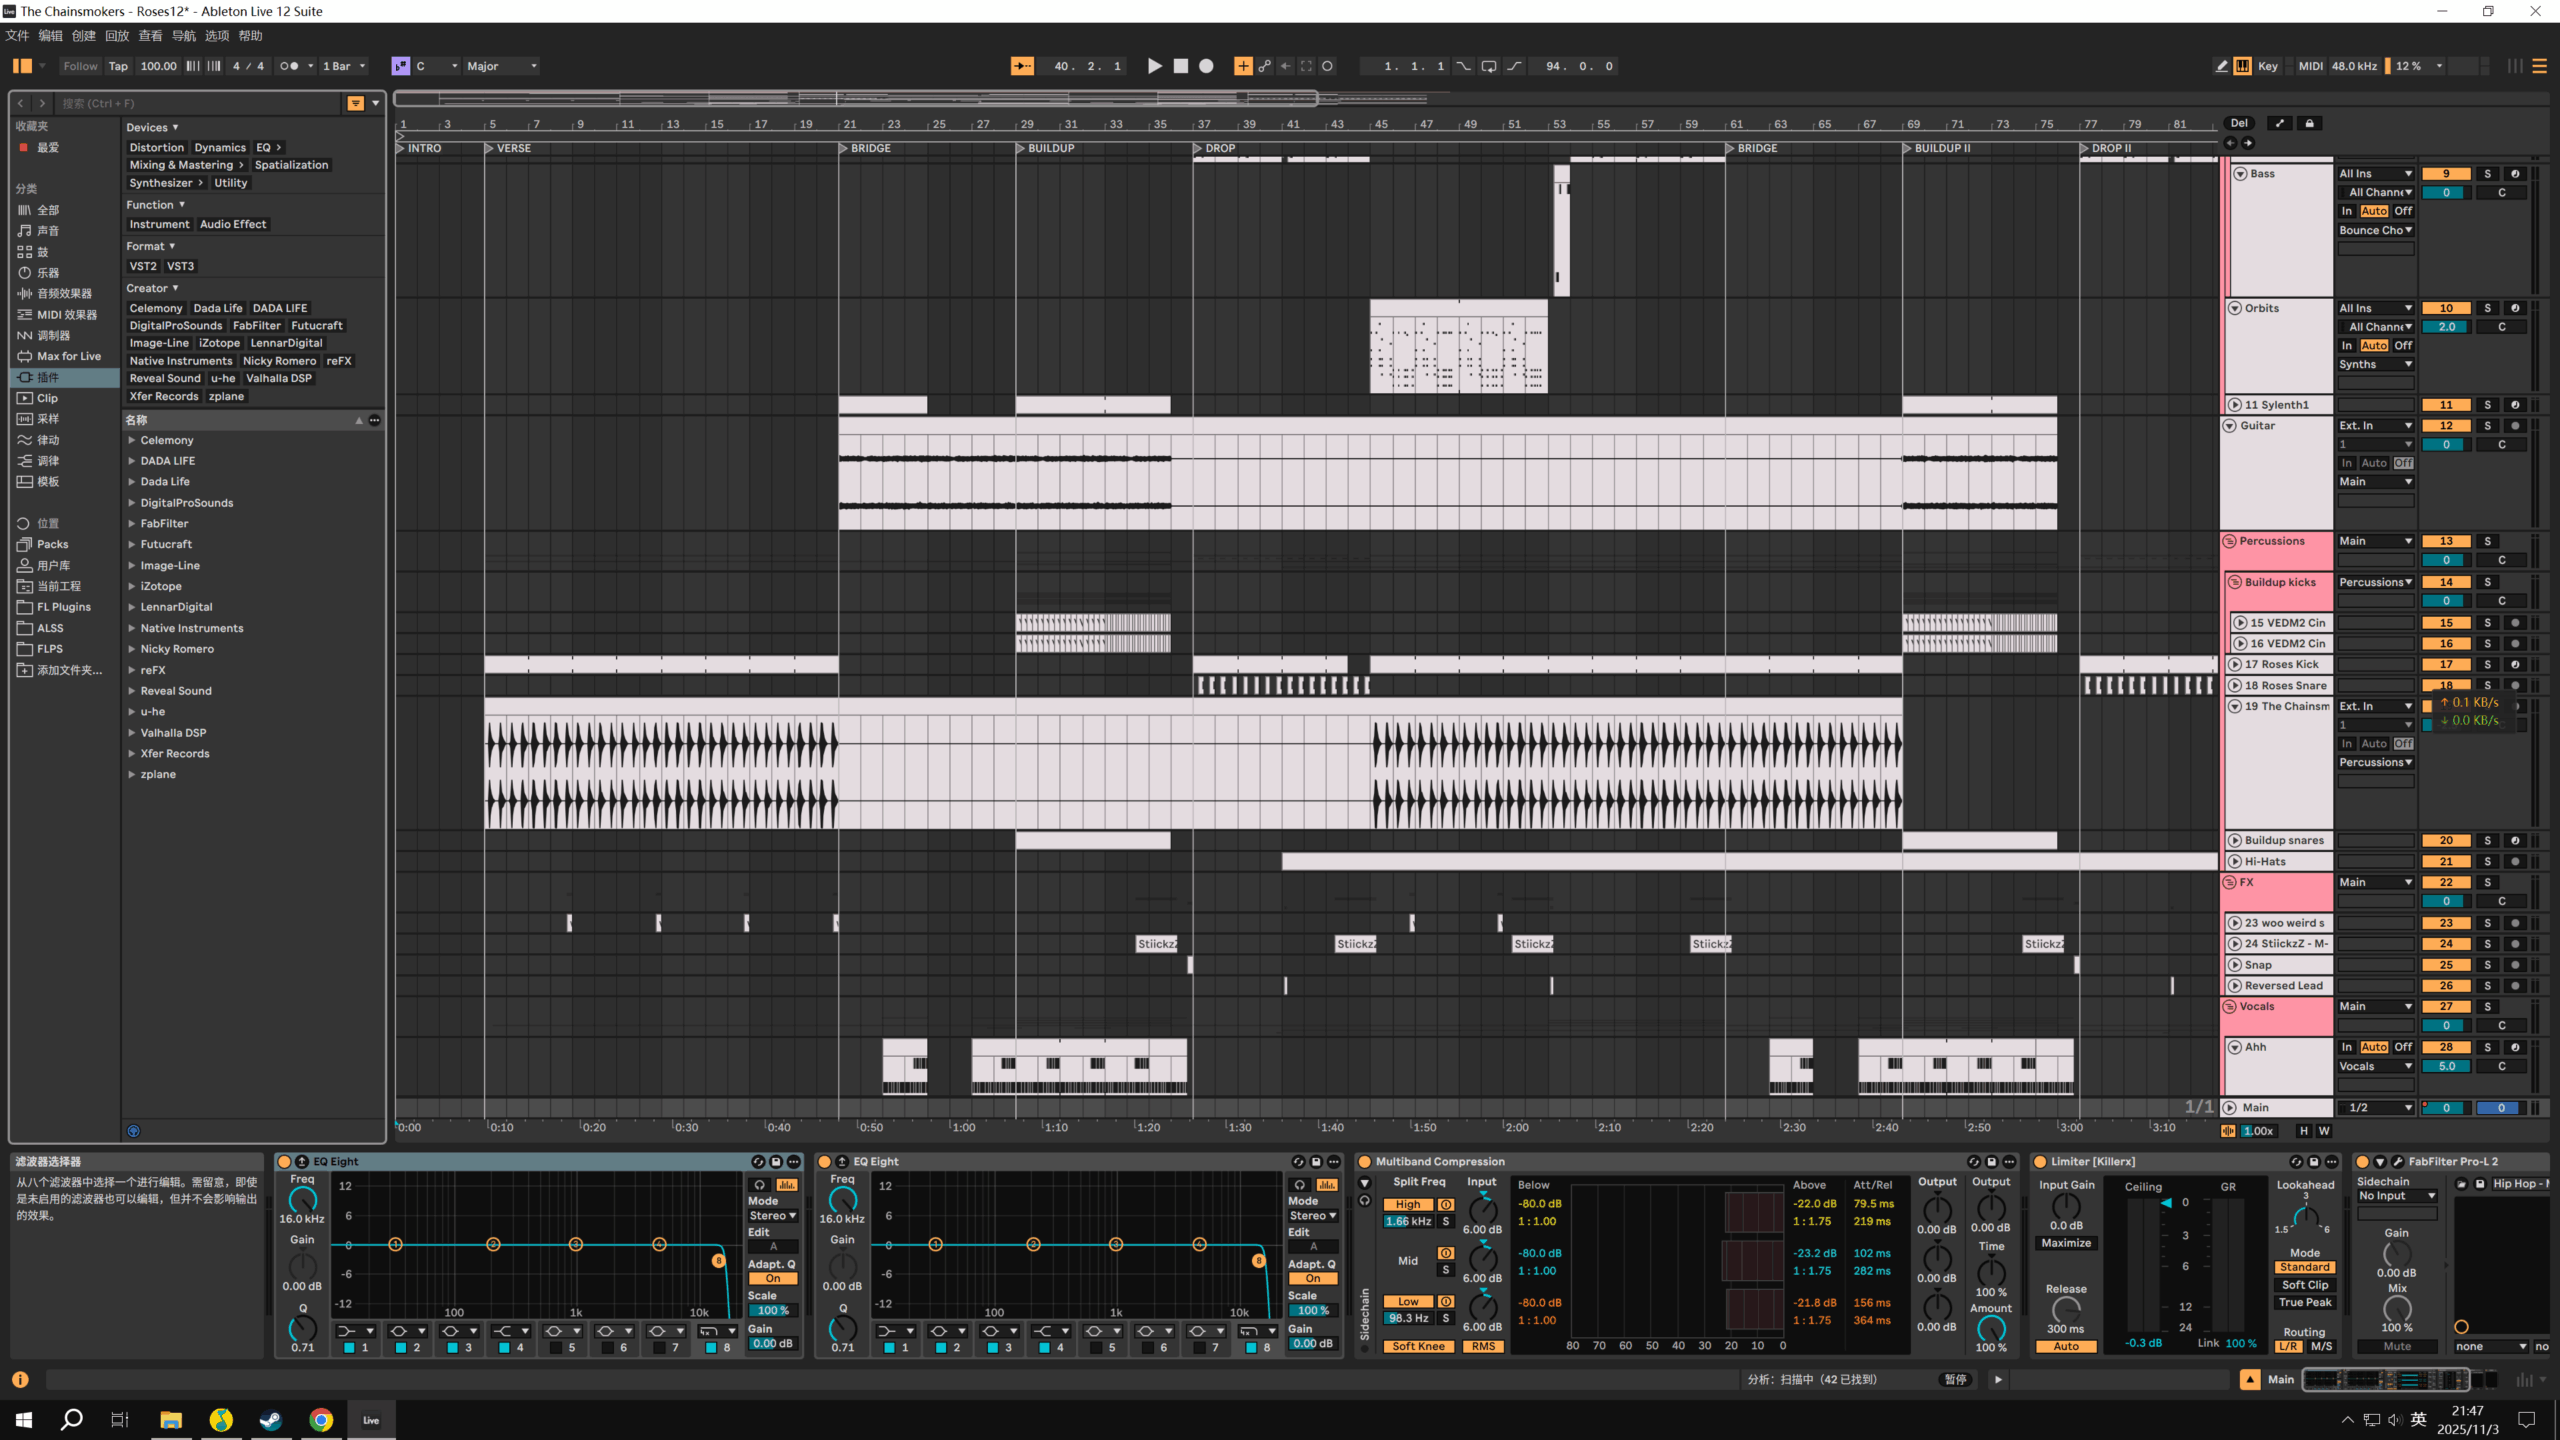This screenshot has width=2560, height=1440.
Task: Click the Scale 100% slider in EQ Eight
Action: pyautogui.click(x=773, y=1310)
